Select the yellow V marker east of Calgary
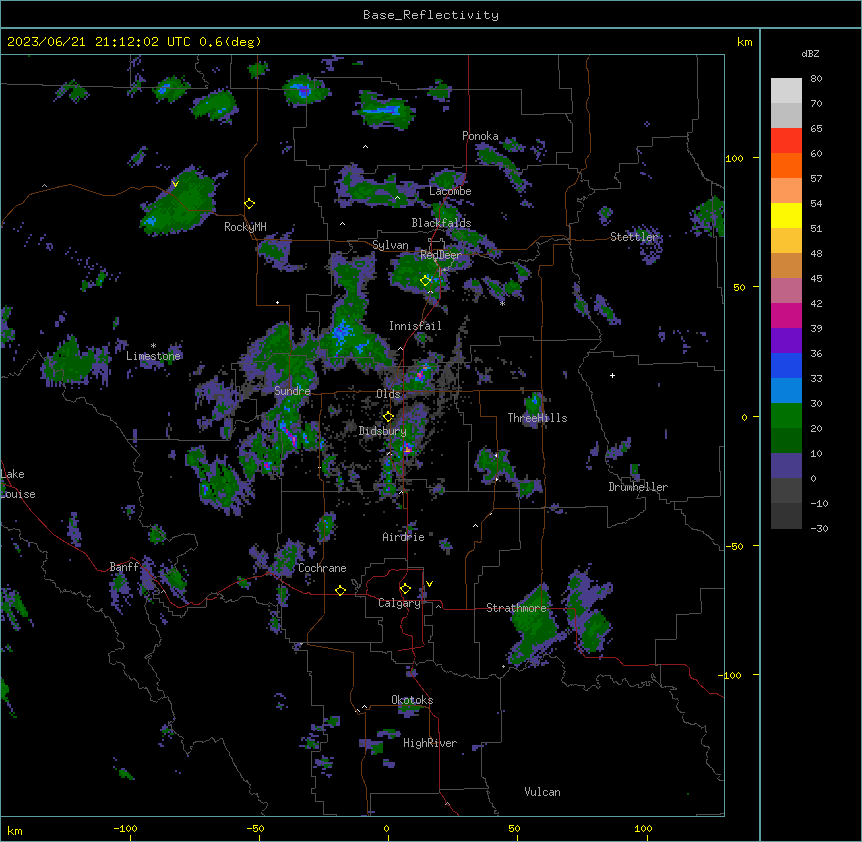This screenshot has height=842, width=862. point(429,584)
